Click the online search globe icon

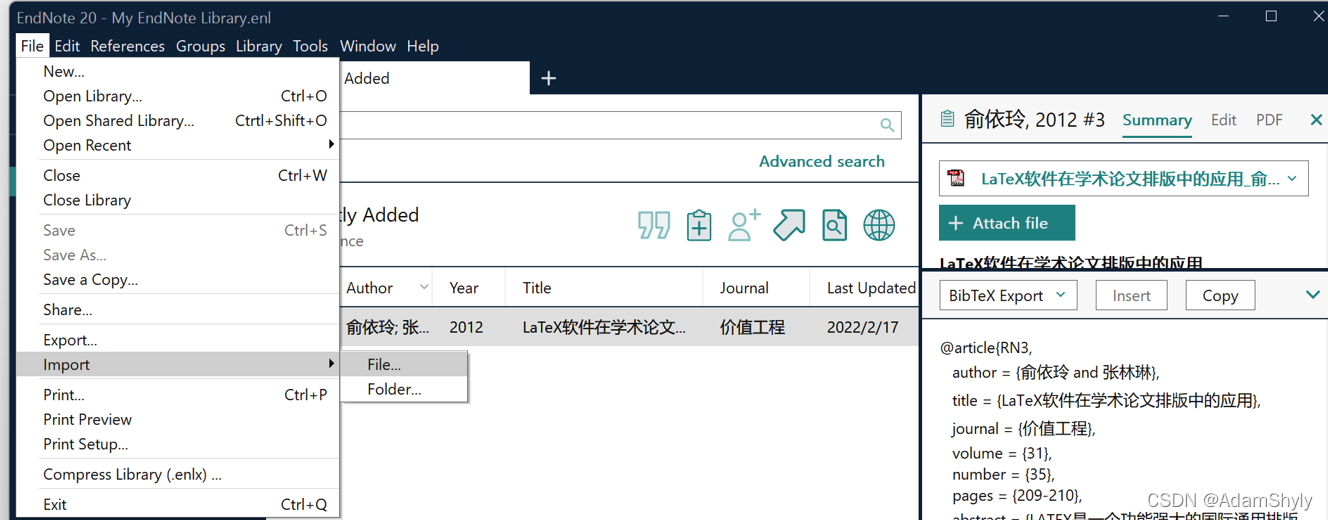[x=879, y=225]
